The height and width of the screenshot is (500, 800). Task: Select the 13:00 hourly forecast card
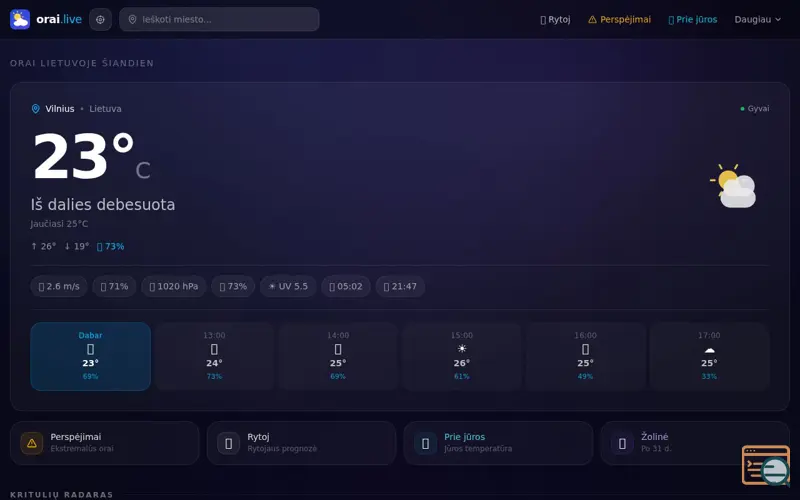pyautogui.click(x=214, y=356)
